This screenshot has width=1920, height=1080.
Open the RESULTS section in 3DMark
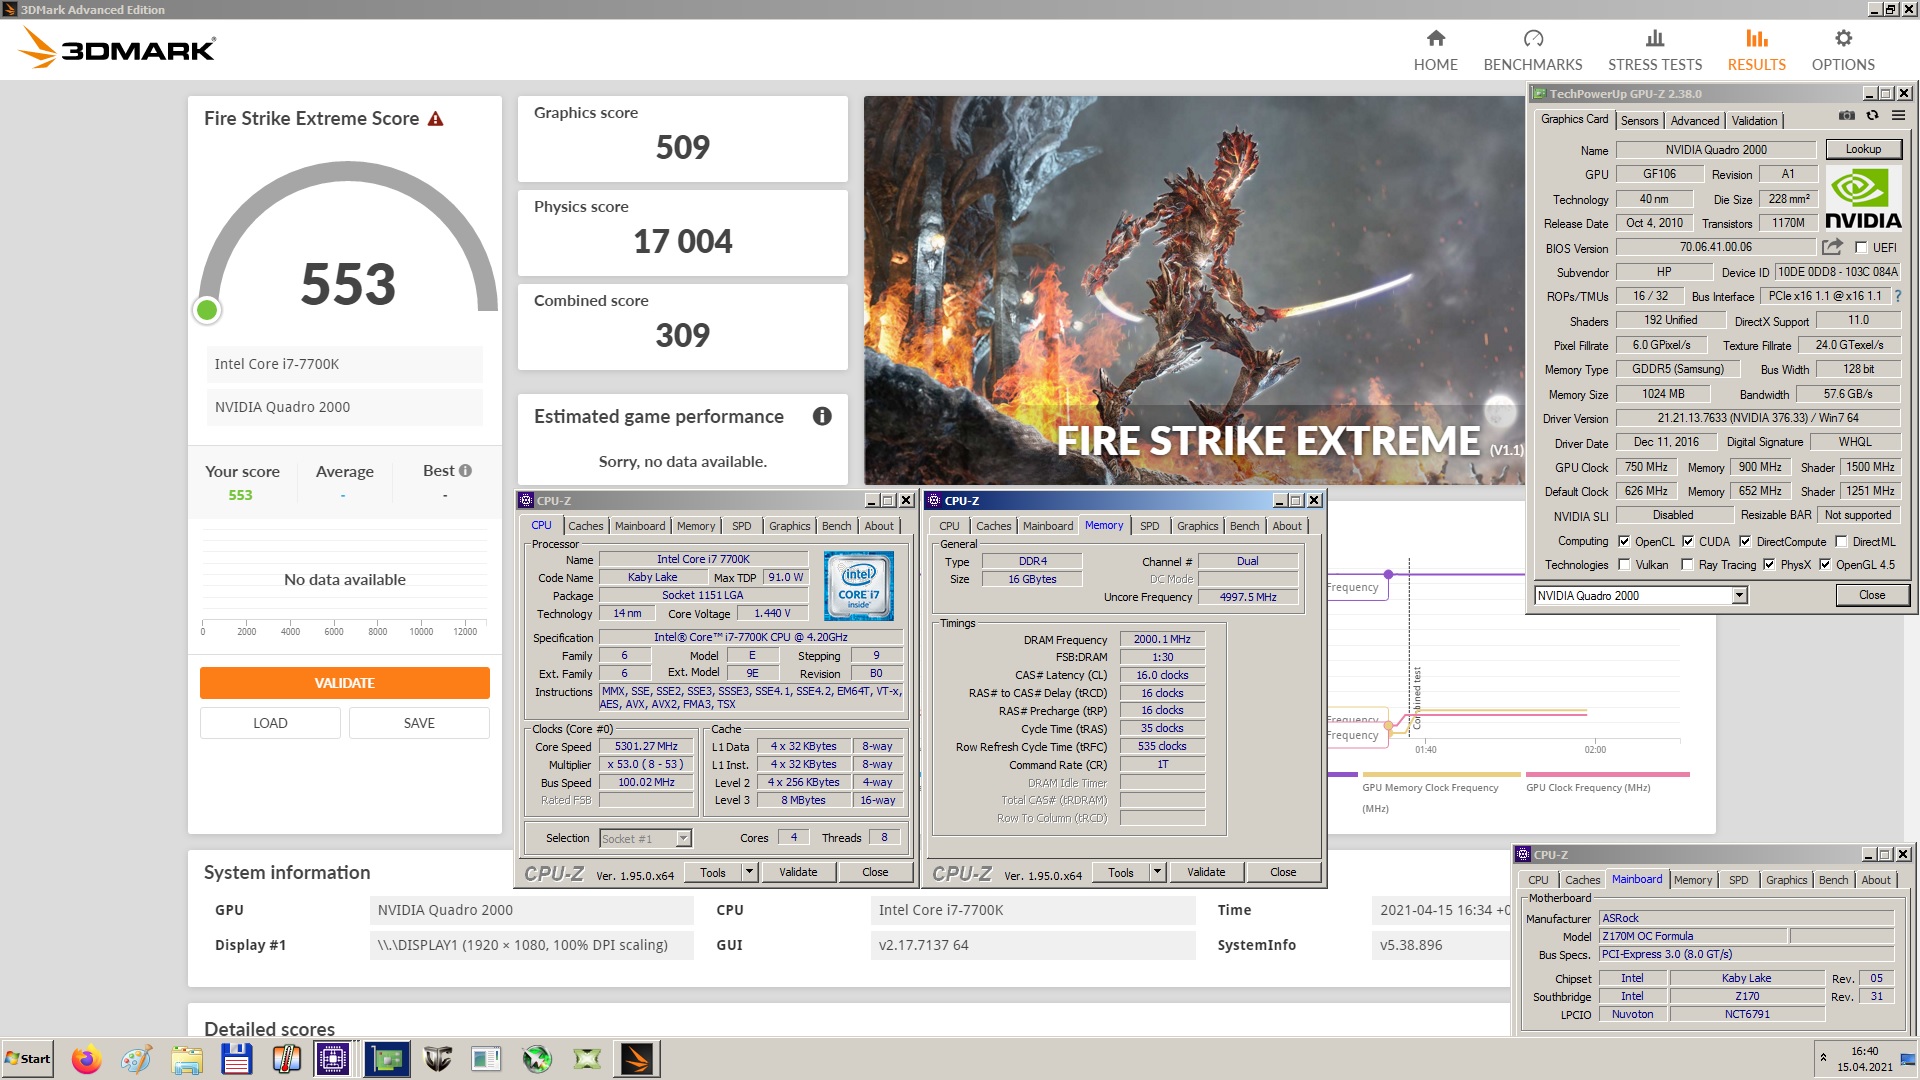(1756, 50)
